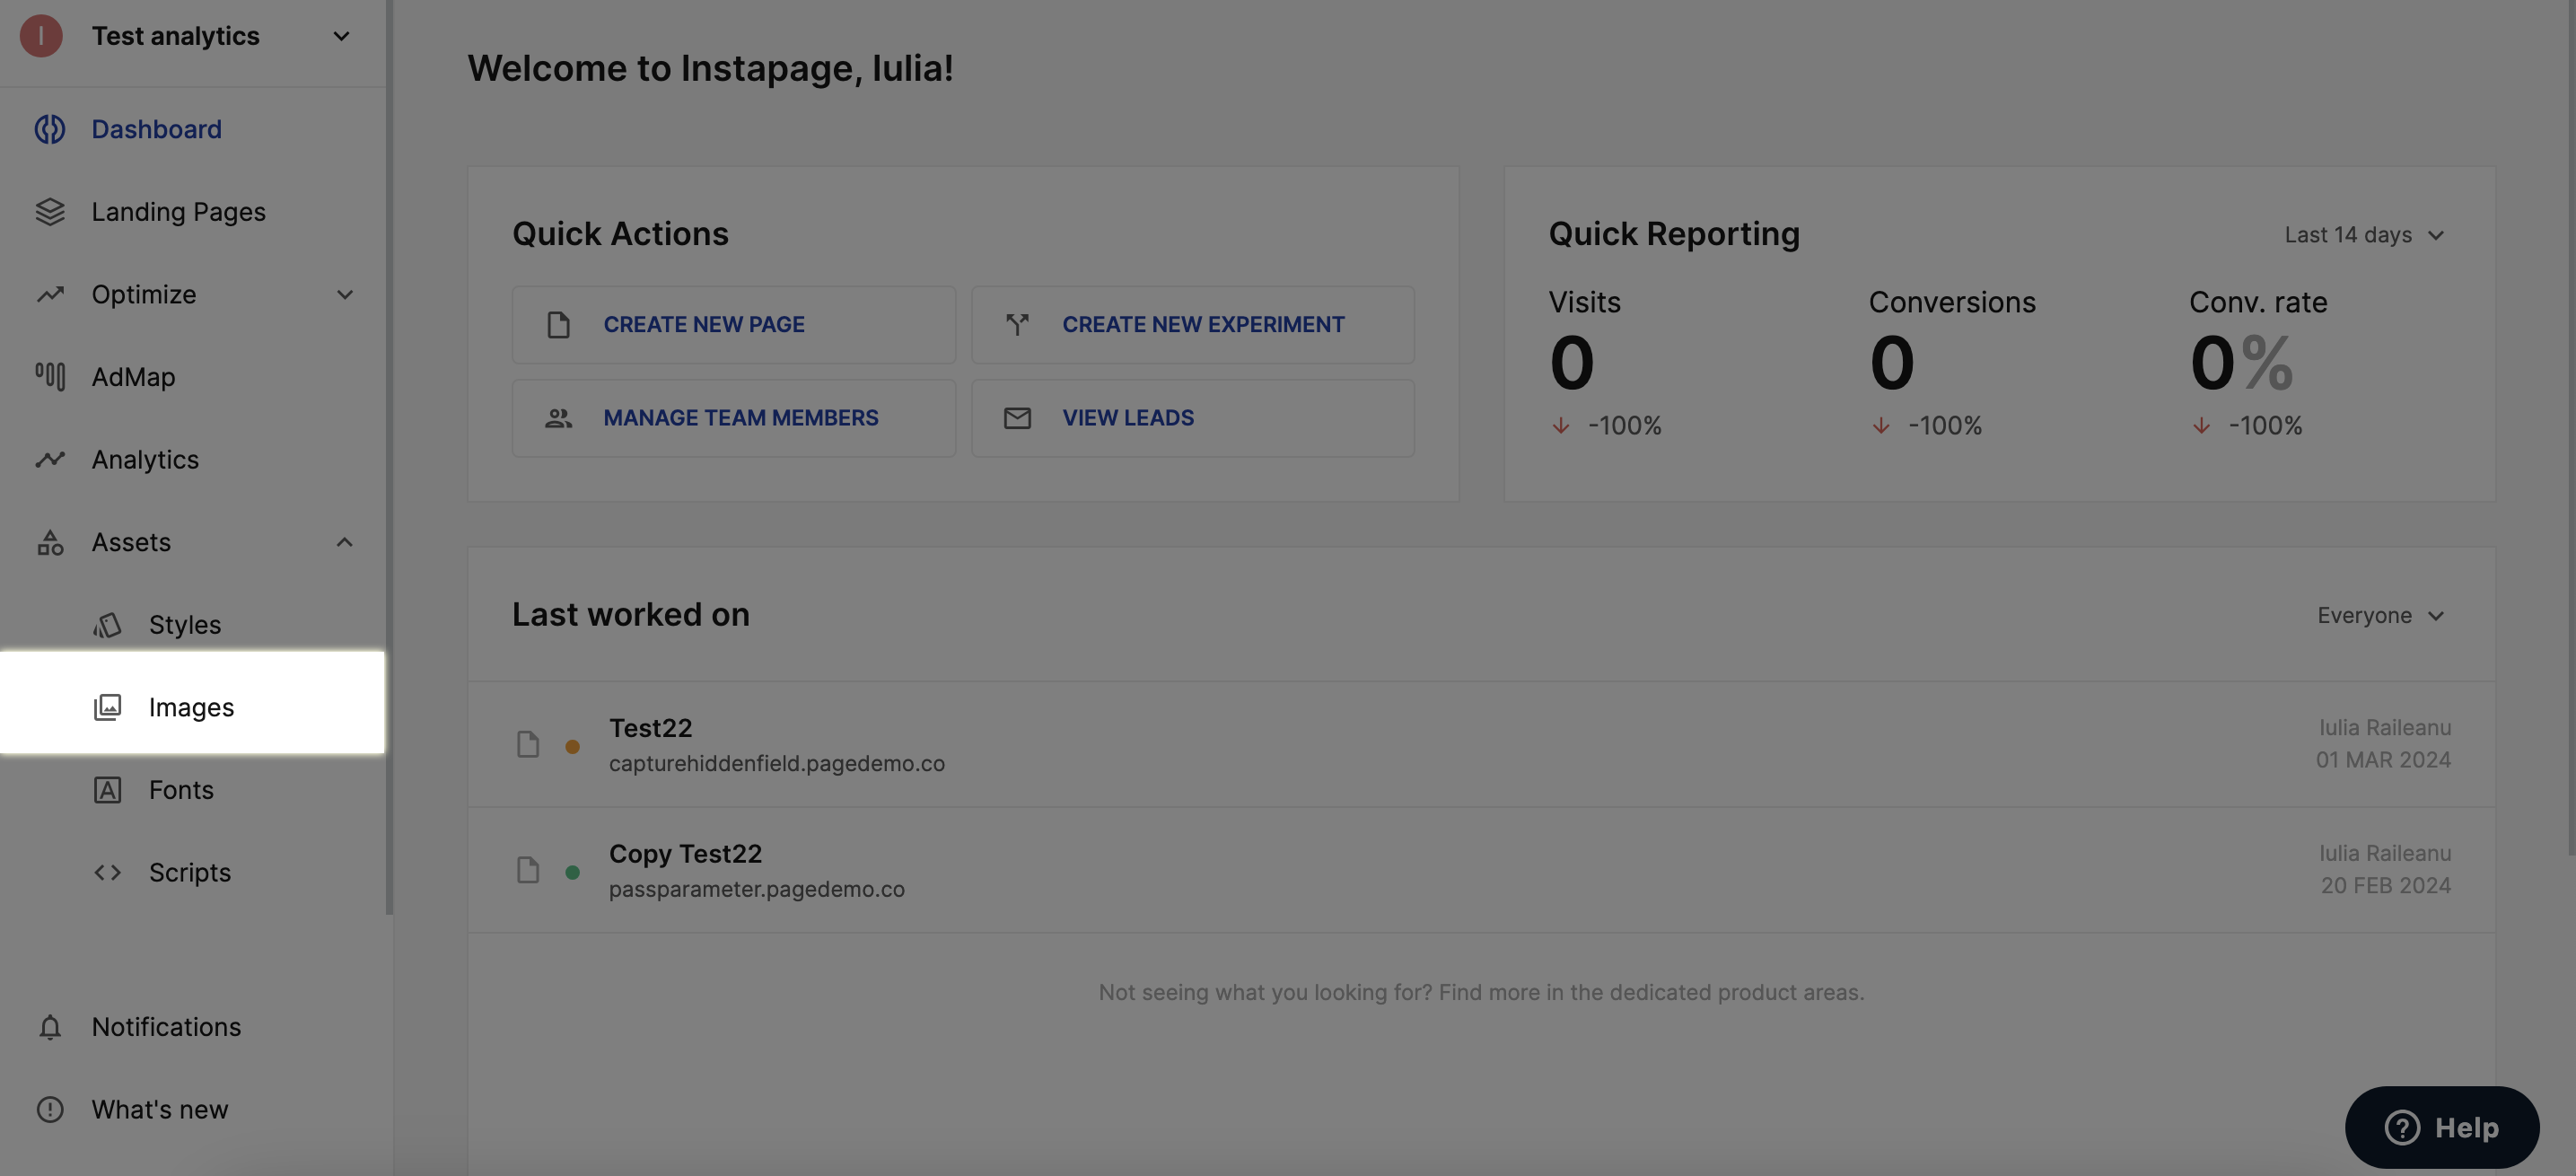The image size is (2576, 1176).
Task: Click the Visits count value
Action: tap(1572, 362)
